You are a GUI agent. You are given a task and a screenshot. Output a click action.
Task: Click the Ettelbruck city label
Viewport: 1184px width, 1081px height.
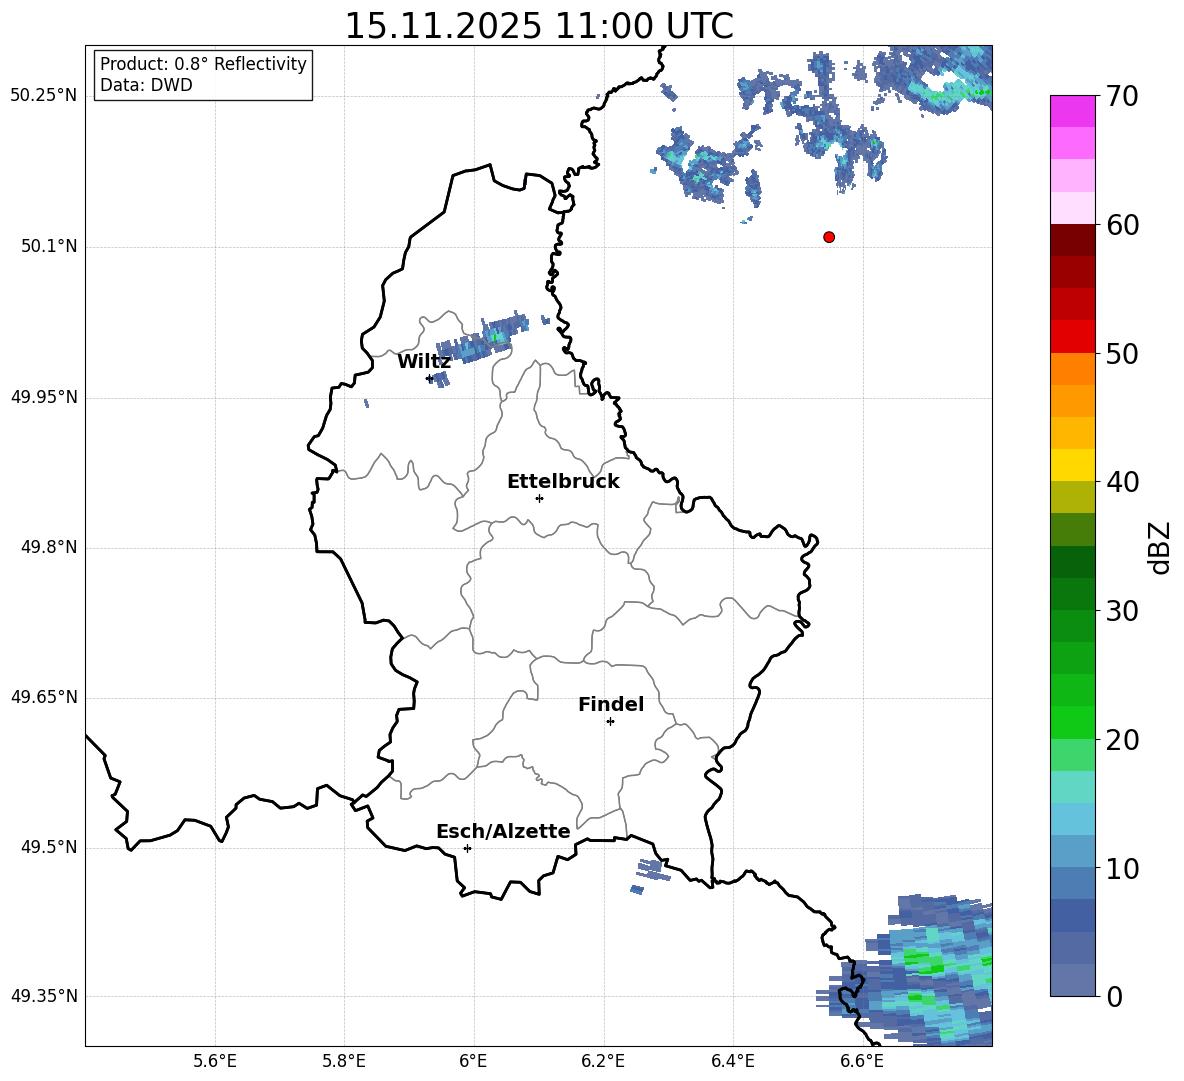pos(563,482)
